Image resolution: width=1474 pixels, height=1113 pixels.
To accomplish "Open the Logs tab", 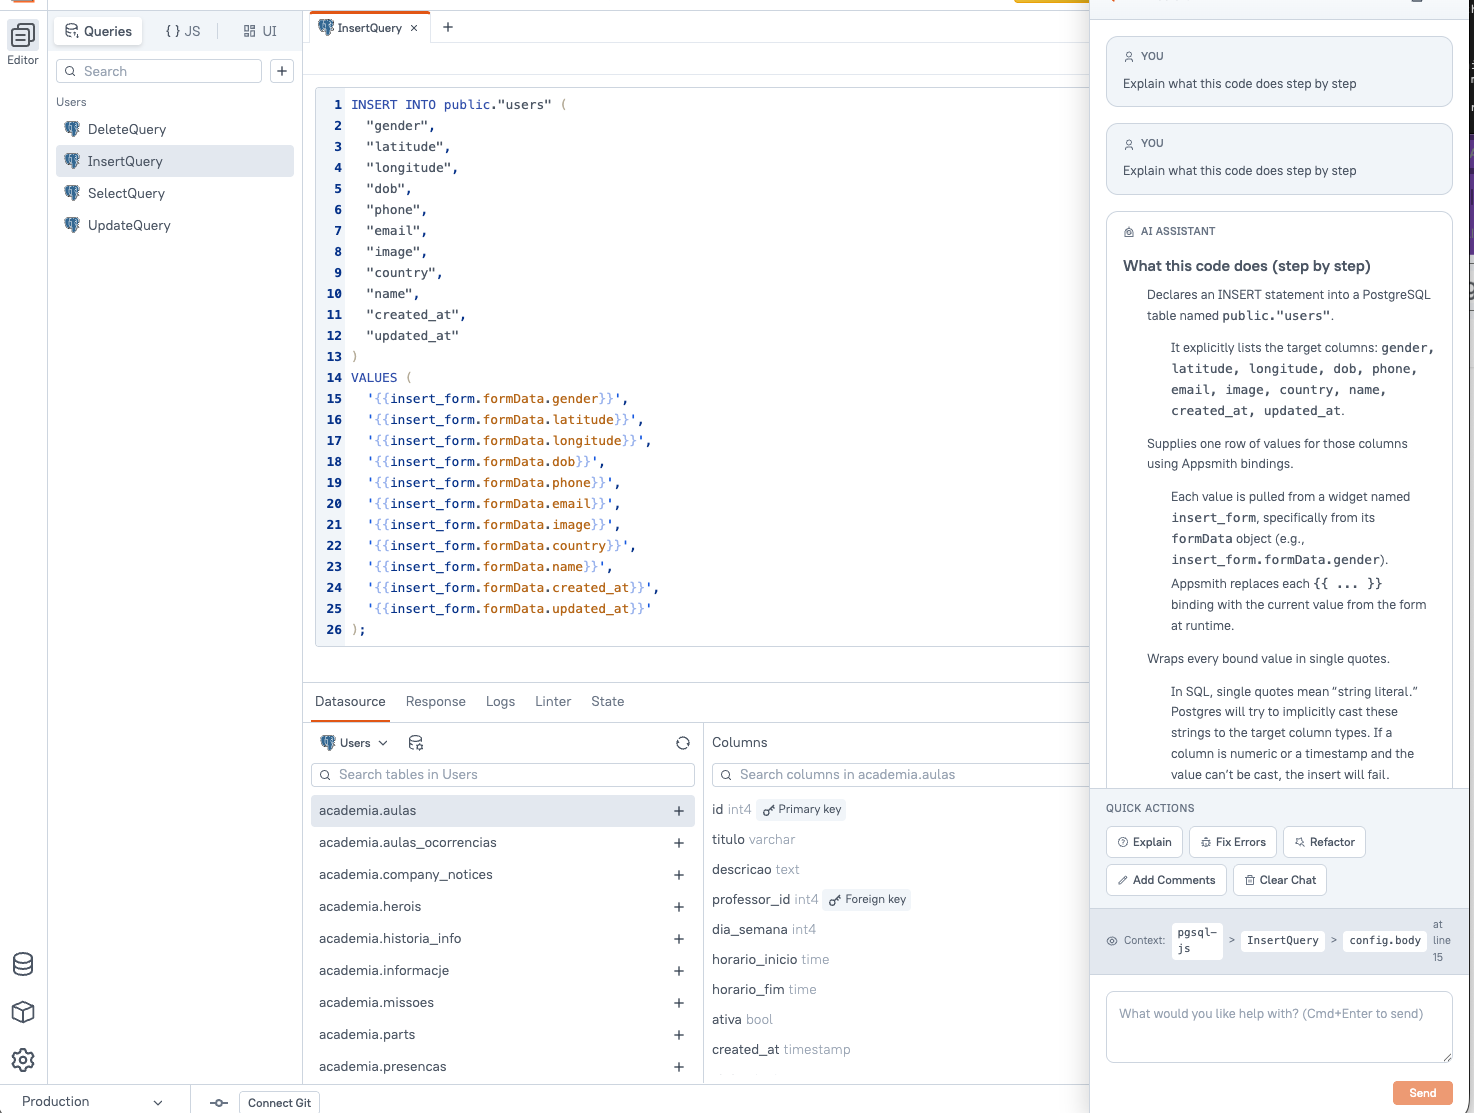I will (500, 701).
